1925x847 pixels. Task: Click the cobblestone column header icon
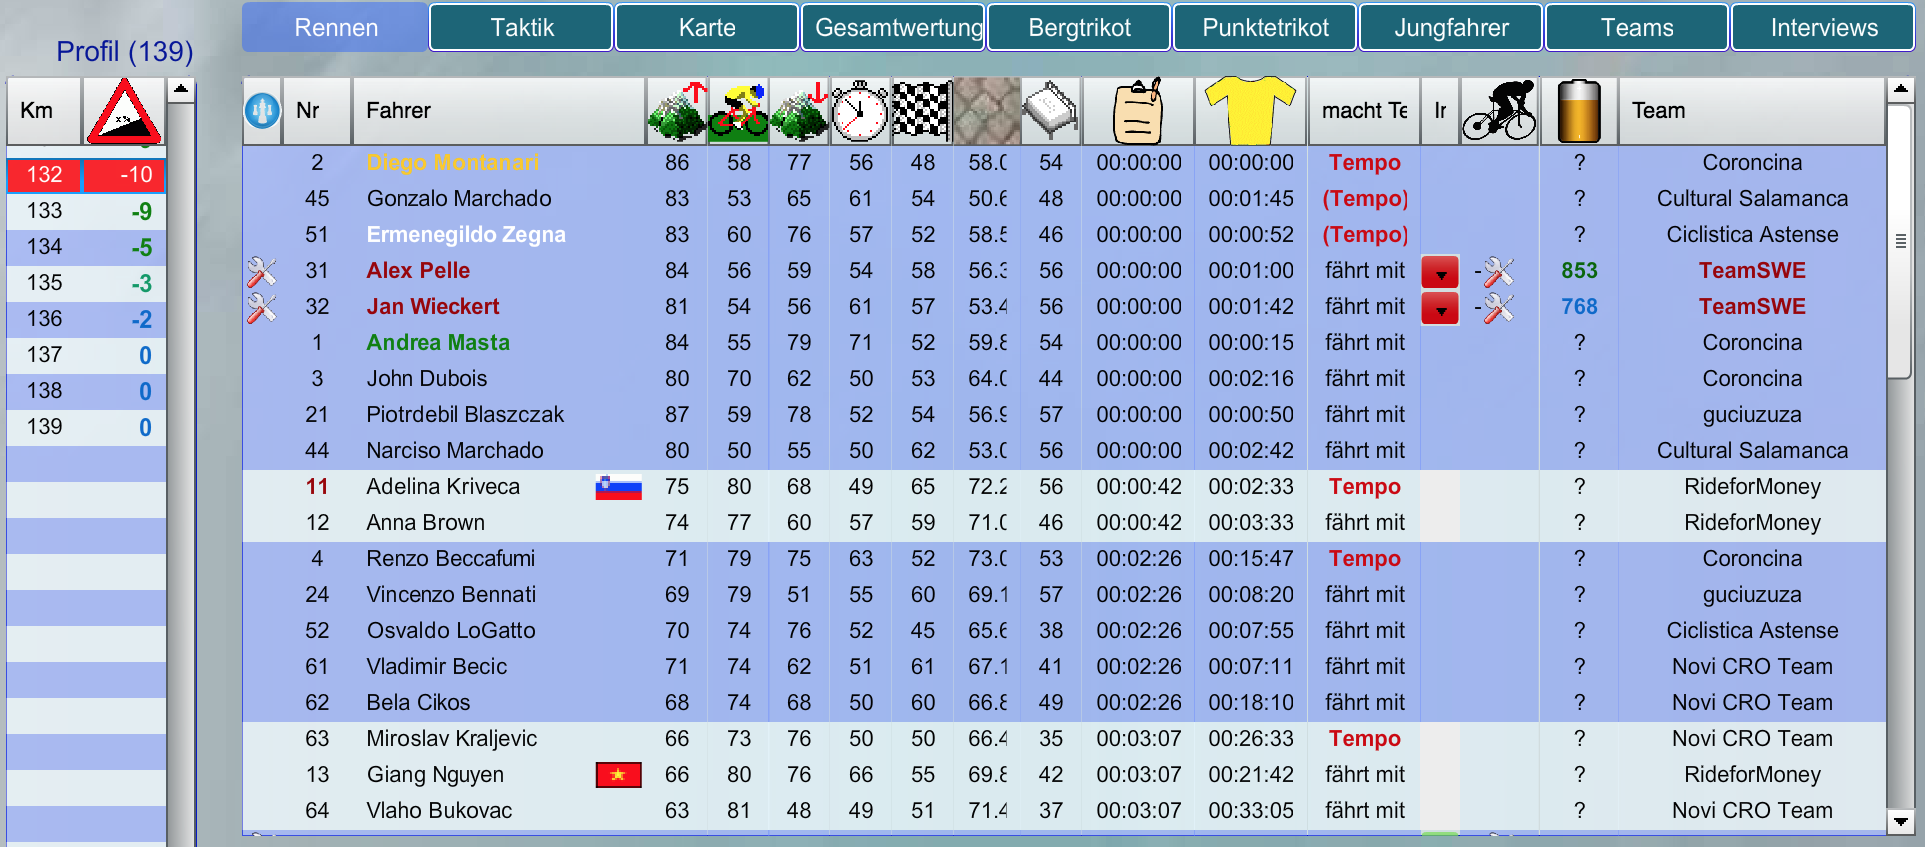click(x=986, y=111)
